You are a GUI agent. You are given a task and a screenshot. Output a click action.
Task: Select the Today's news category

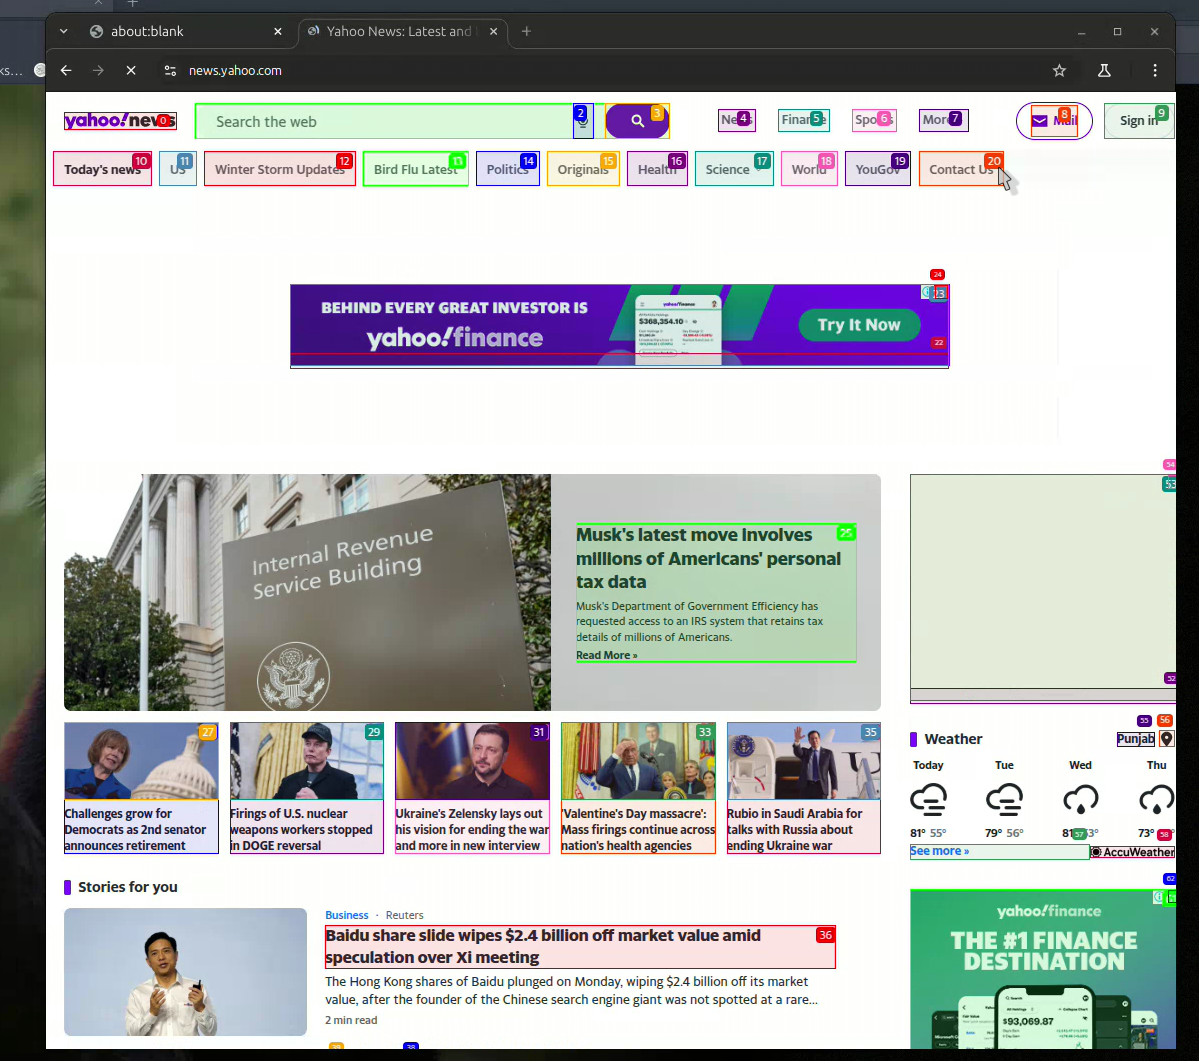(102, 169)
